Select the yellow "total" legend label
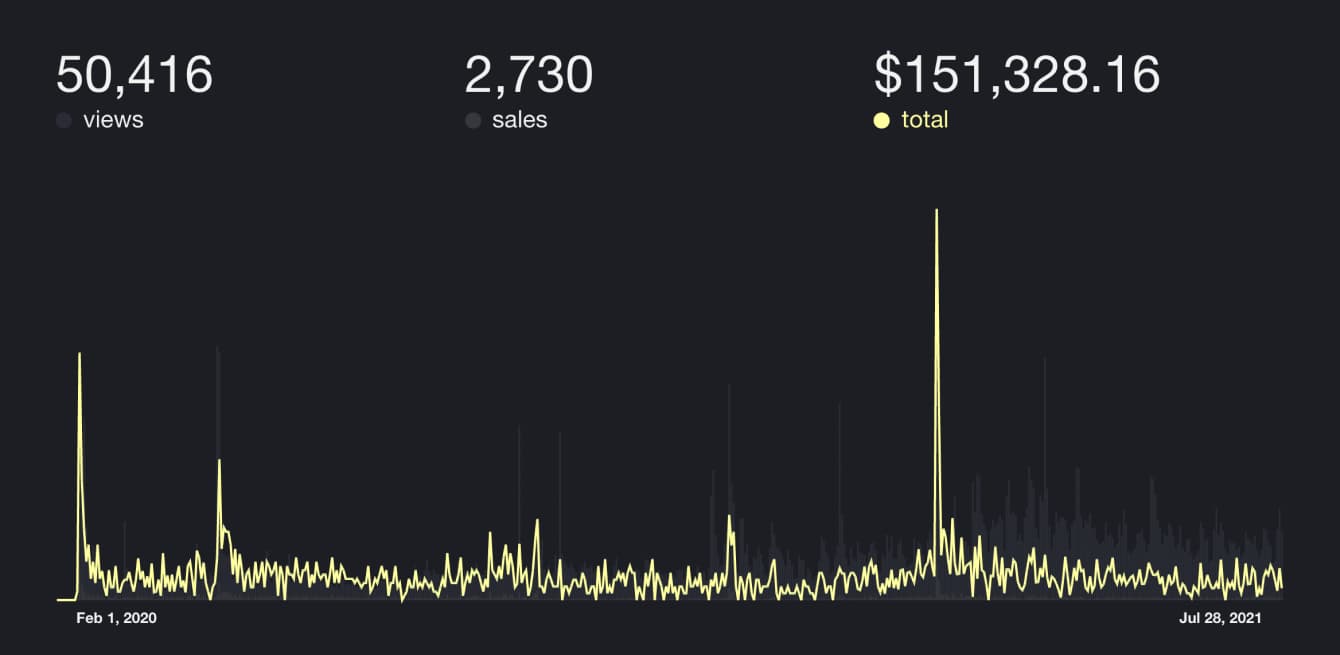Screen dimensions: 1340x655 pos(924,120)
